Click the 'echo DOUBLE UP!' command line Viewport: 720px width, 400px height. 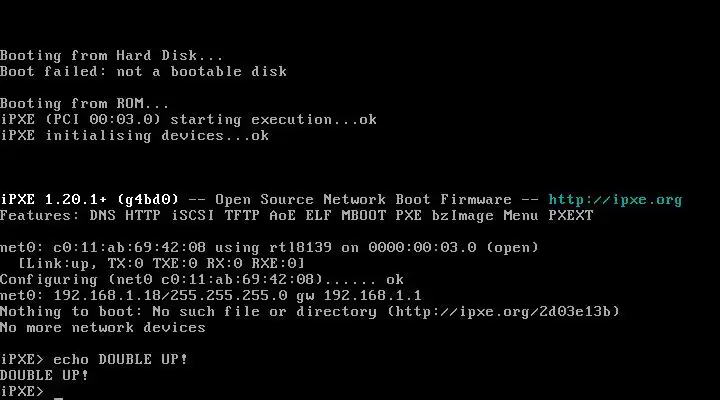pyautogui.click(x=94, y=359)
